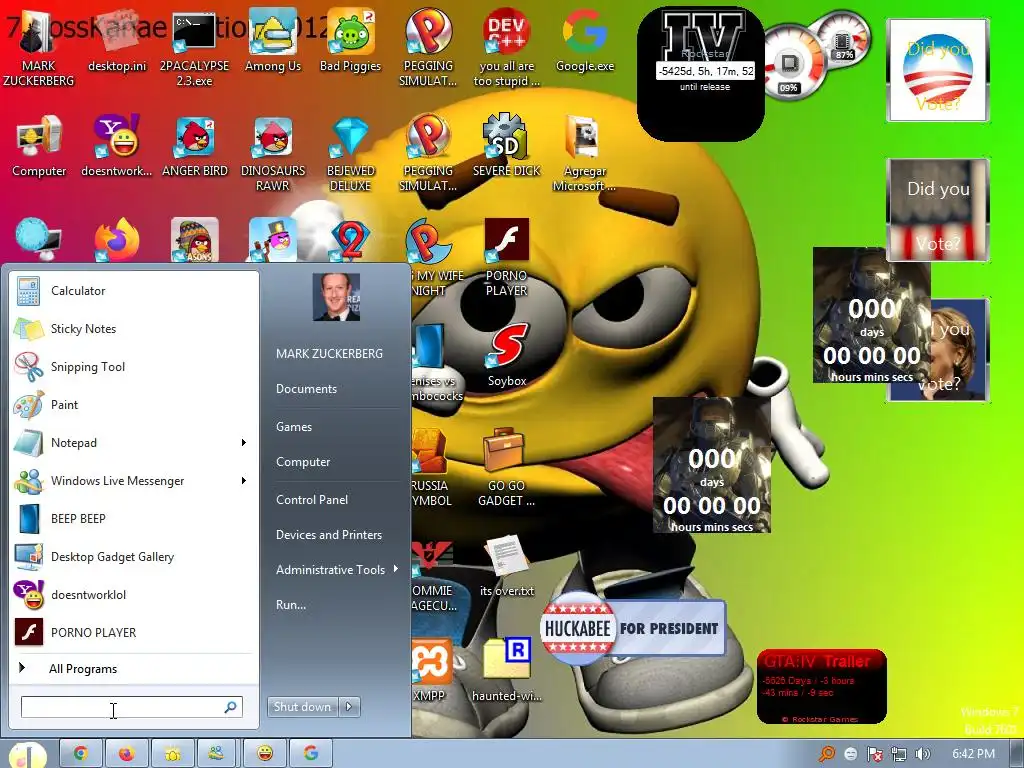Viewport: 1024px width, 768px height.
Task: Open the its over.txt file
Action: tap(507, 566)
